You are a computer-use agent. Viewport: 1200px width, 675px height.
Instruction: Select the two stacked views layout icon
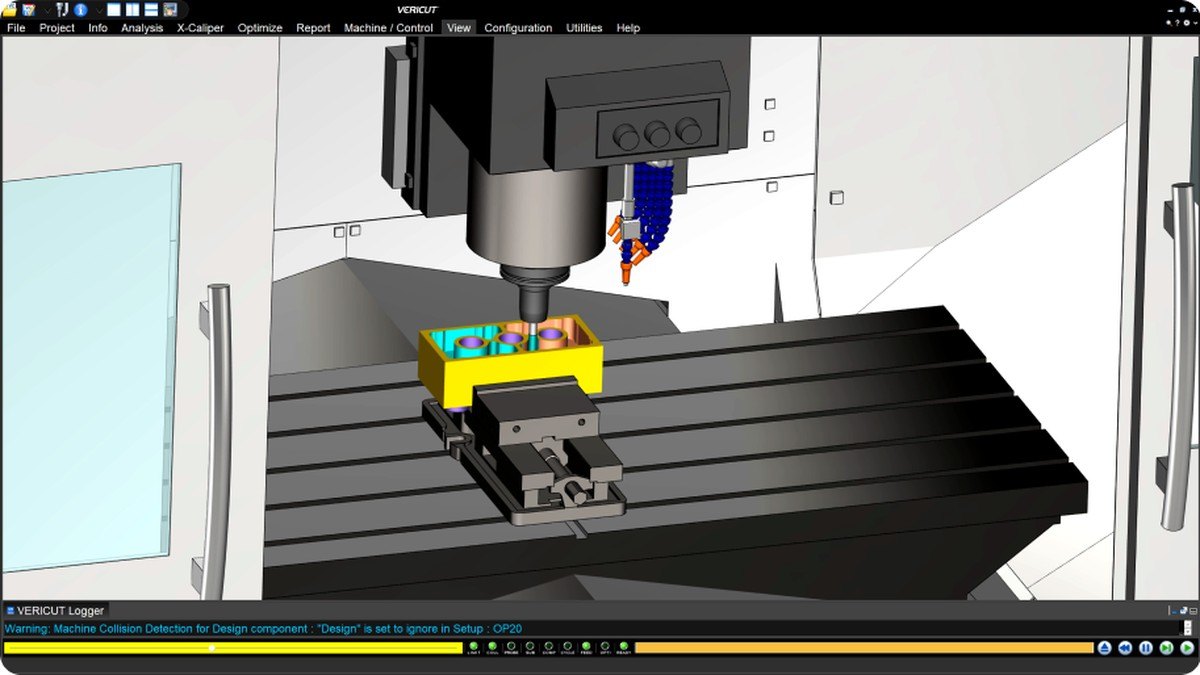tap(151, 10)
